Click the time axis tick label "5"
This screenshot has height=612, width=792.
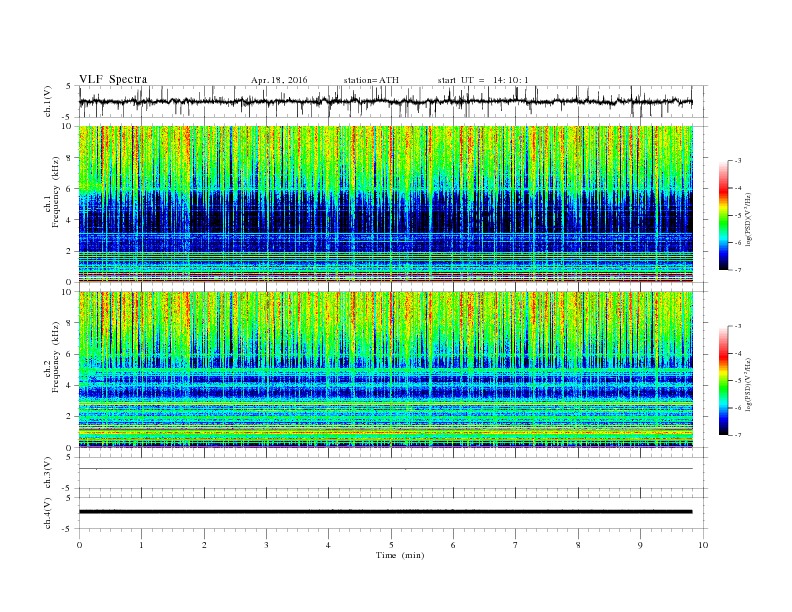(391, 545)
